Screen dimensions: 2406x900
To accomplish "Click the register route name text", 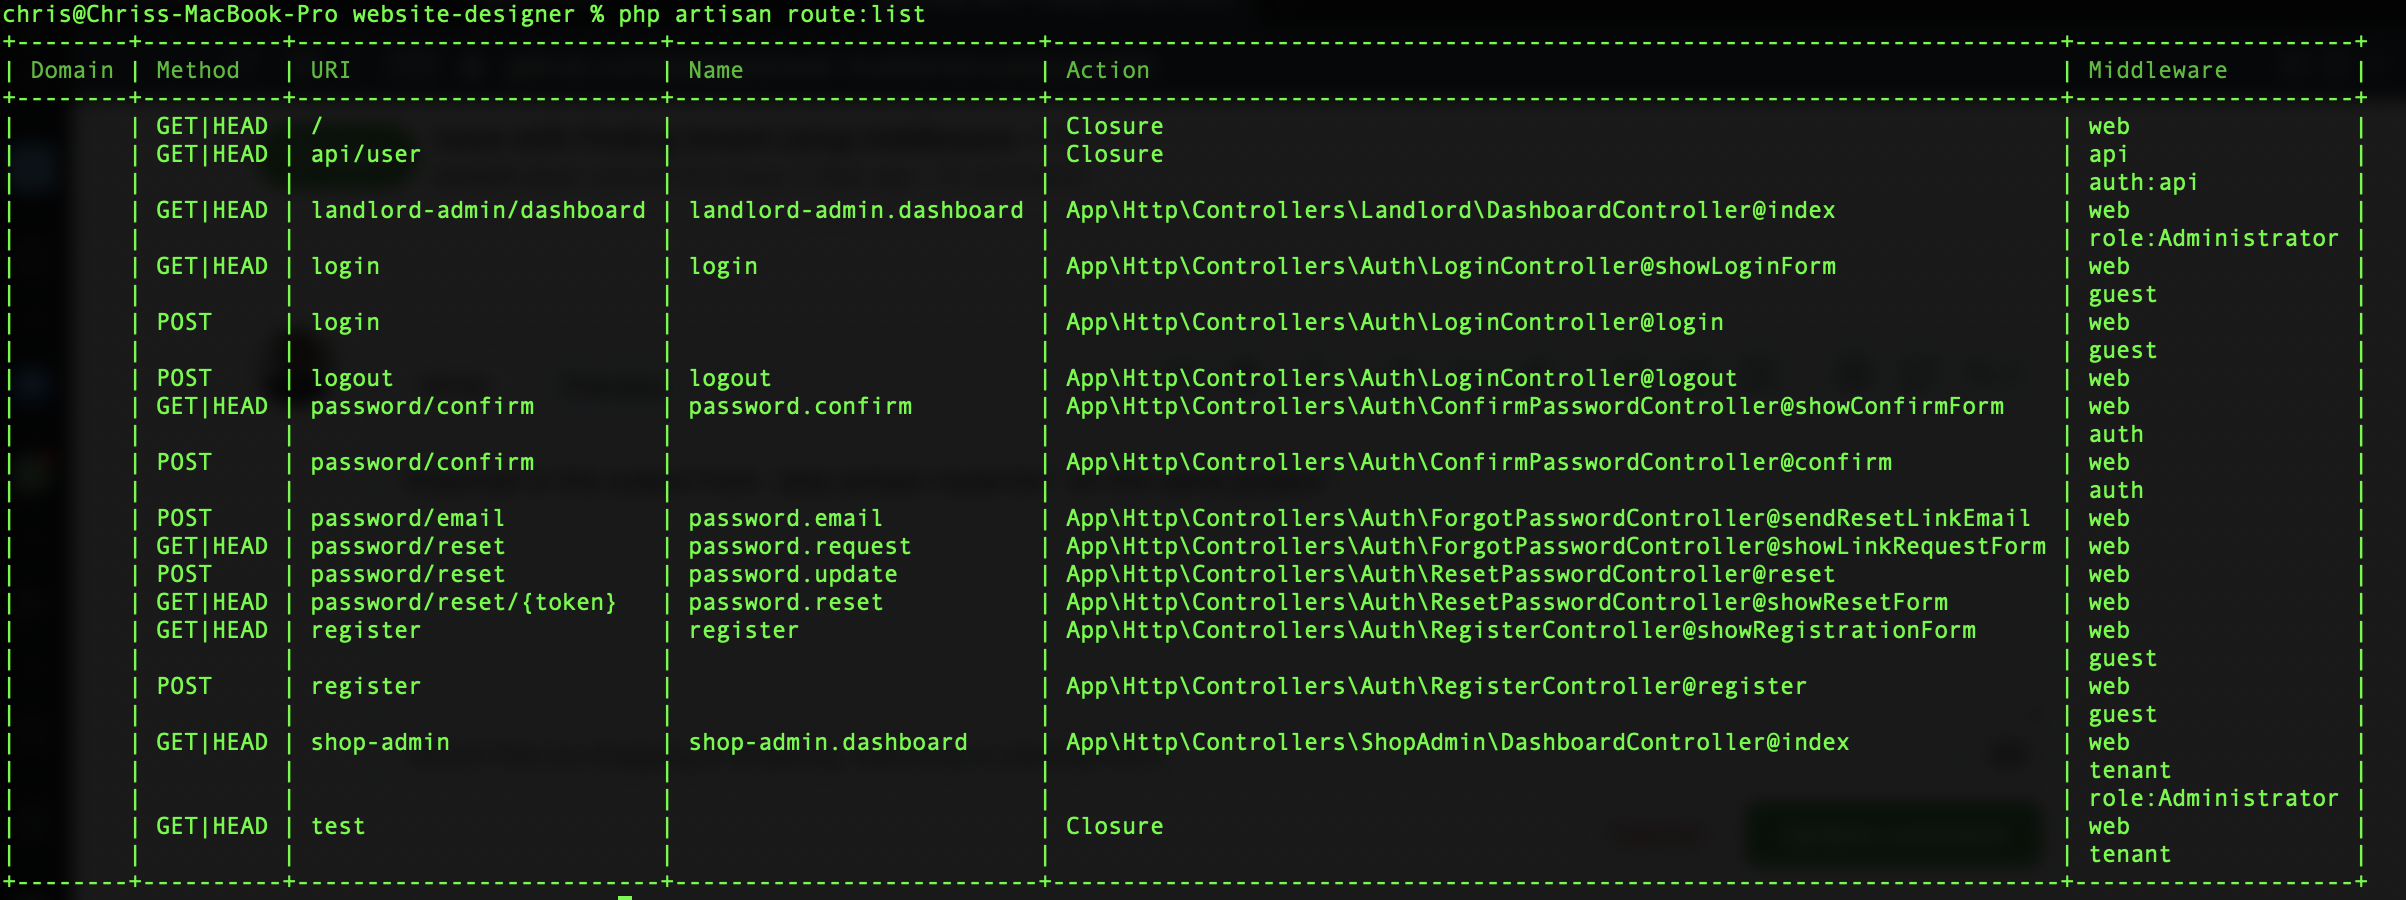I will click(744, 630).
